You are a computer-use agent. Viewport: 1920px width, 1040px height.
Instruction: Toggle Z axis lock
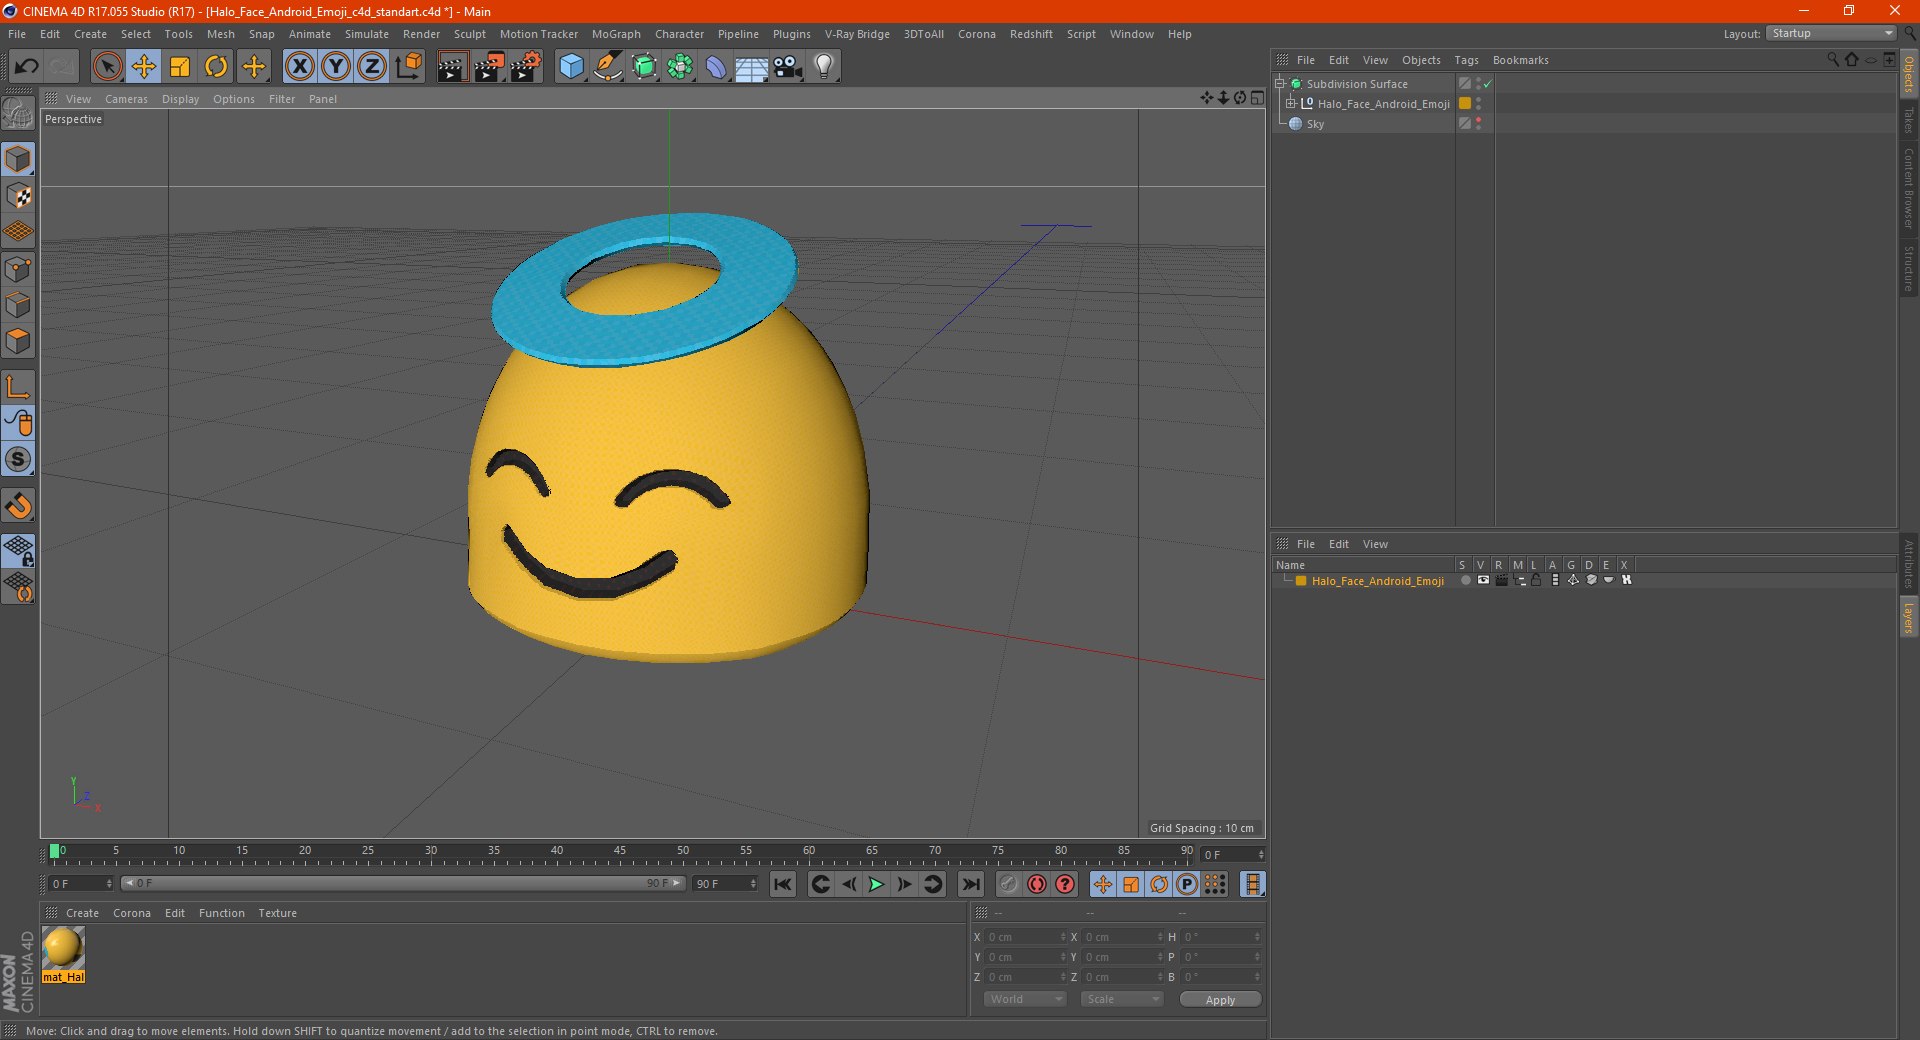click(x=372, y=67)
